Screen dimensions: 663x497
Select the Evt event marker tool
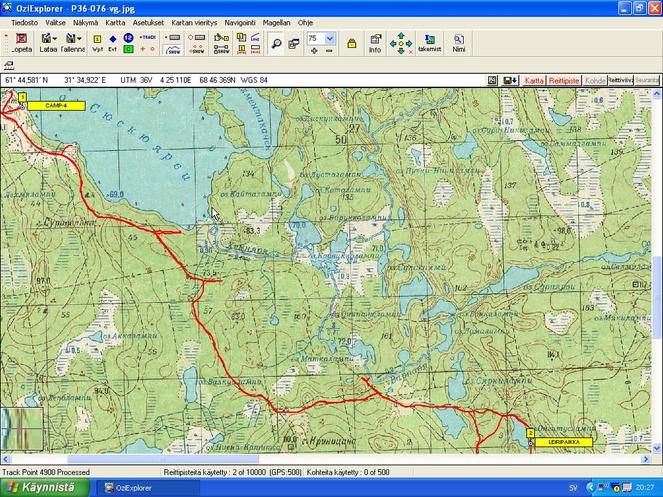(113, 41)
